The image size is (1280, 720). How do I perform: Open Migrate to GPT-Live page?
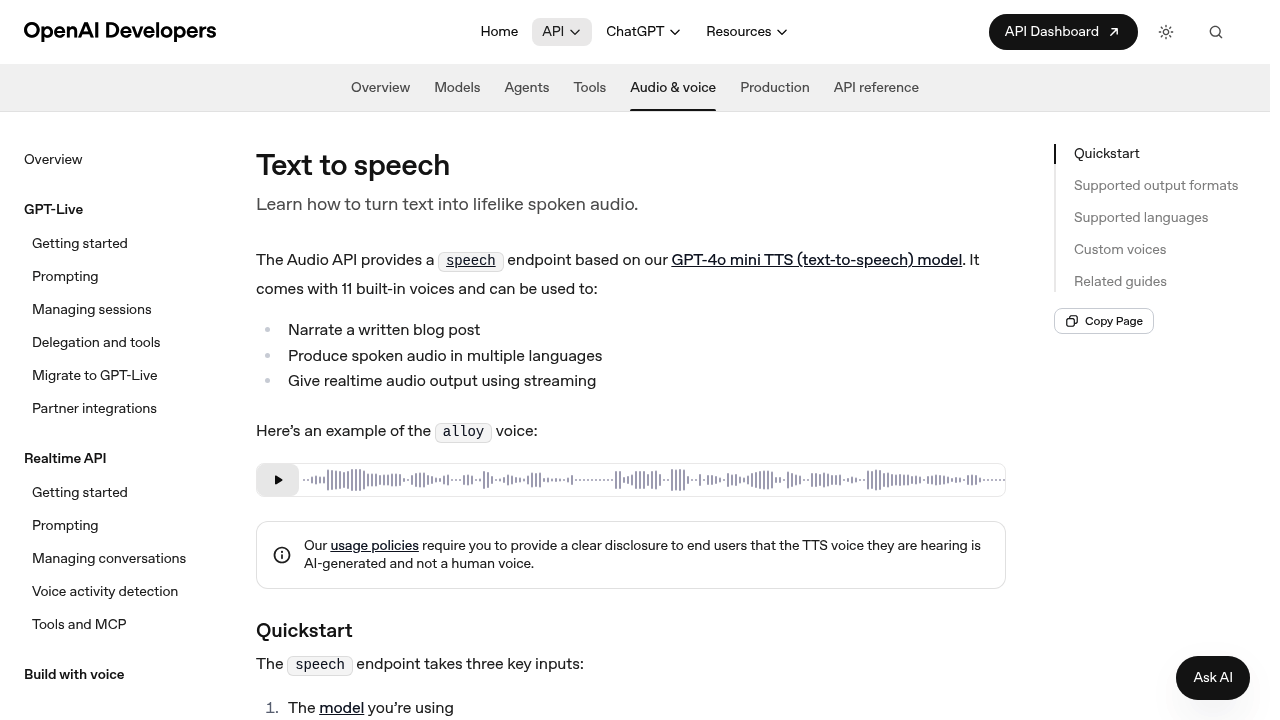pyautogui.click(x=95, y=376)
